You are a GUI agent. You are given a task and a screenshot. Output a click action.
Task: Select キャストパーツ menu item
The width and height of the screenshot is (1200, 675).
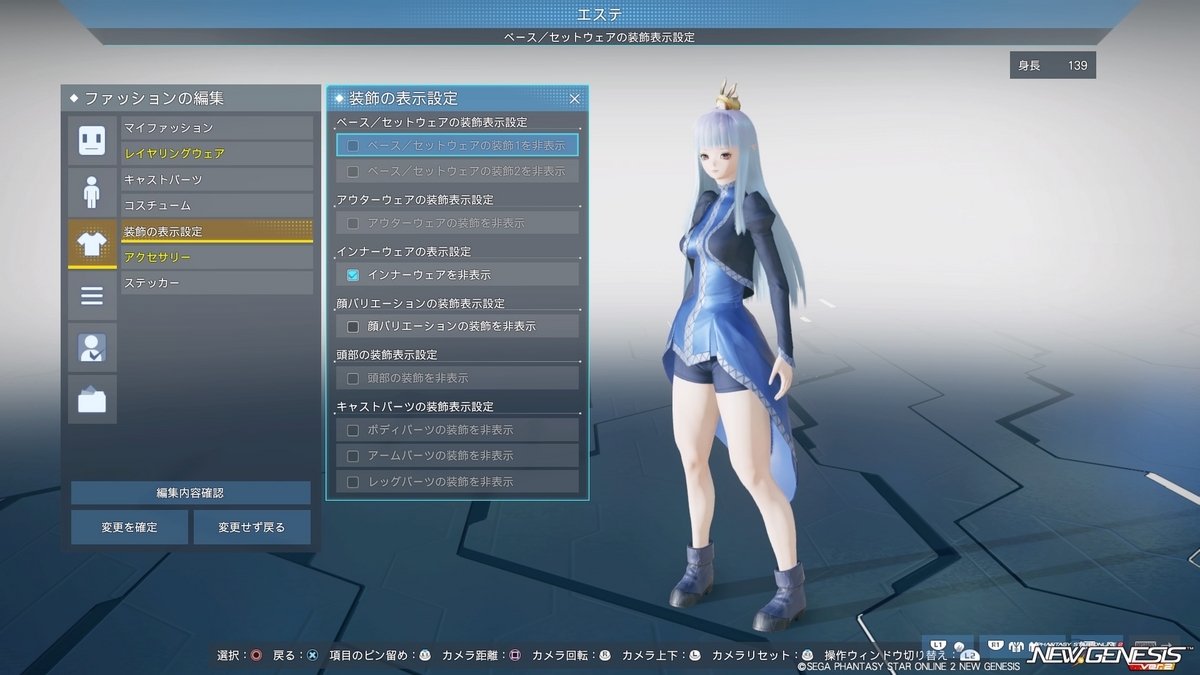pyautogui.click(x=217, y=180)
